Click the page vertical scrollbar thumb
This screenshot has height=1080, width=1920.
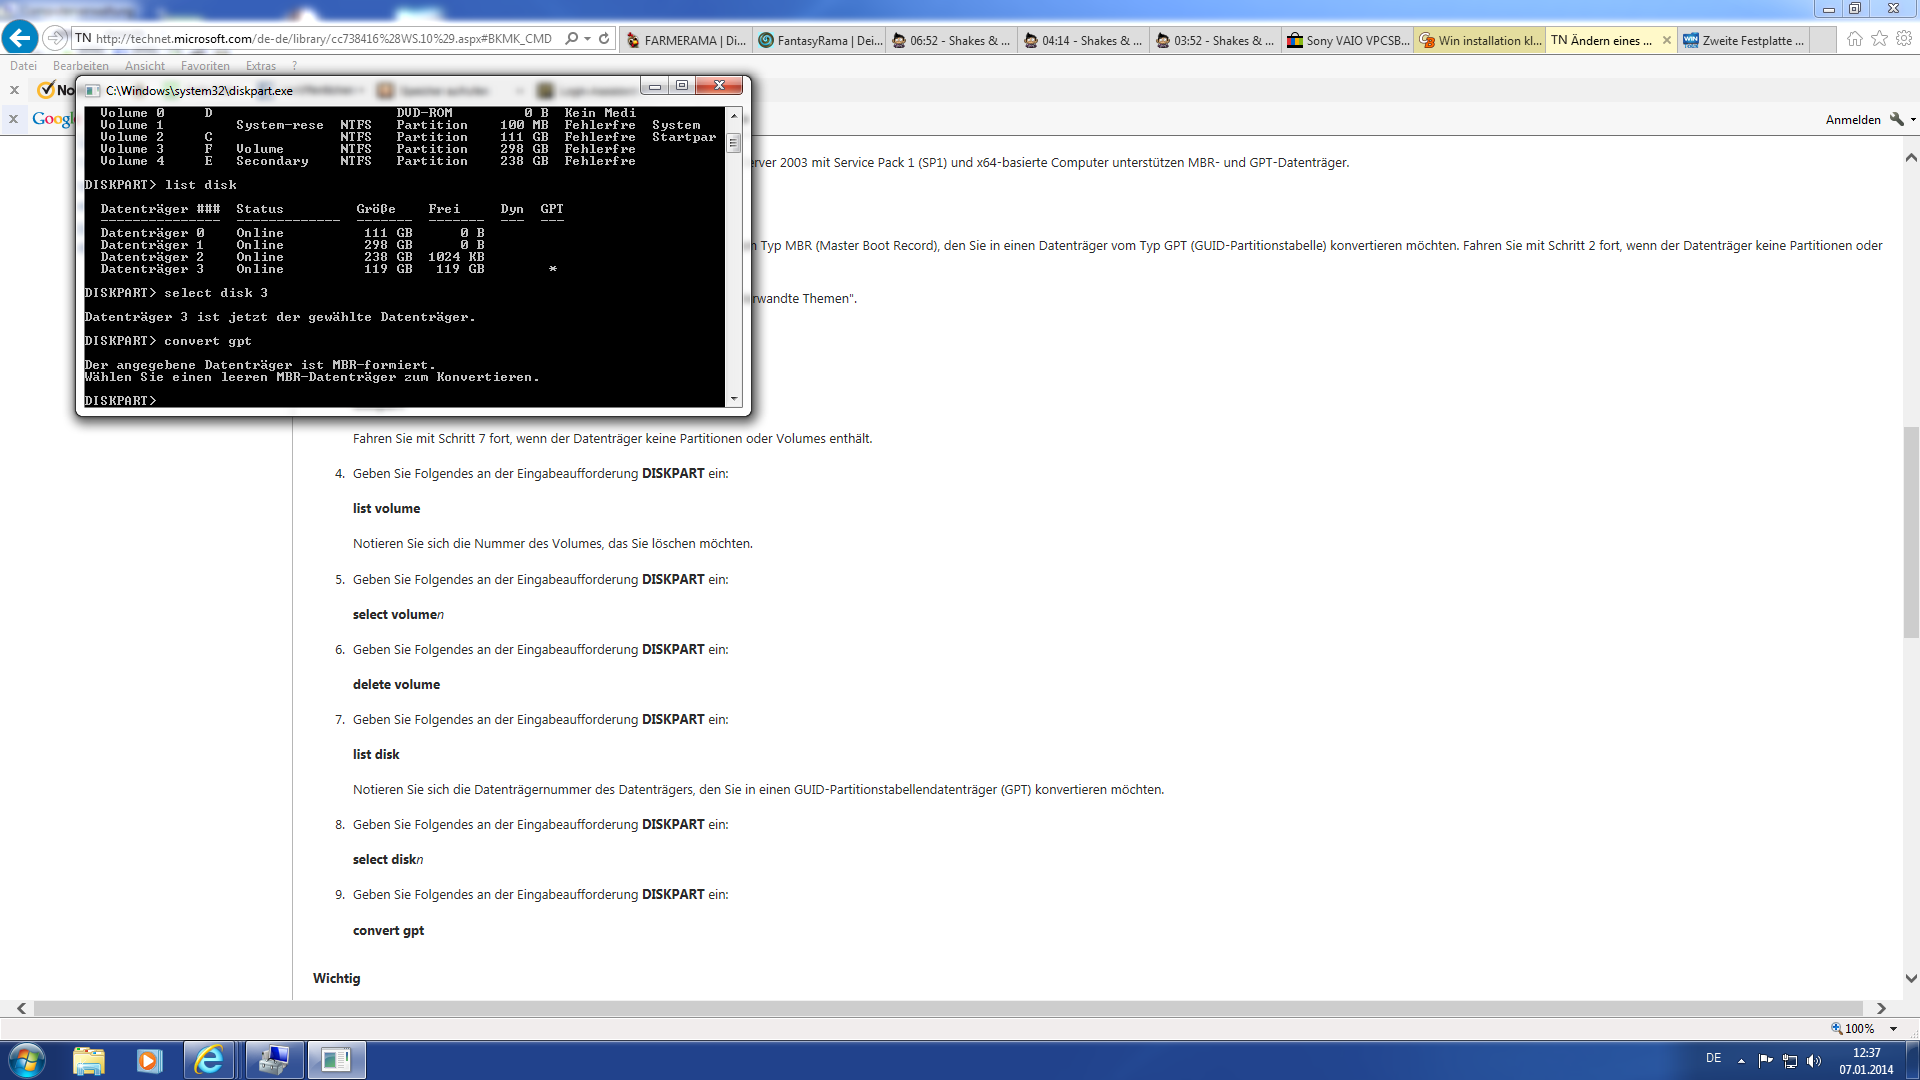tap(1911, 530)
